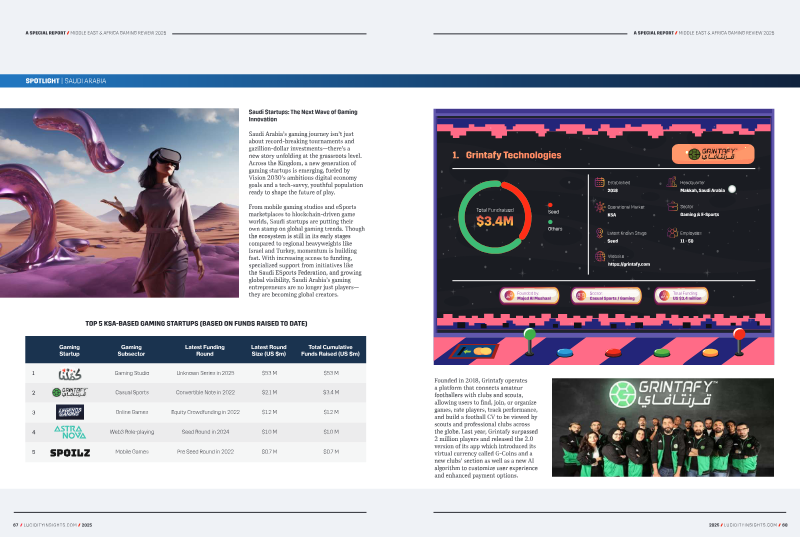Click the Equity Crowdfunding in 2022 cell

pos(205,412)
